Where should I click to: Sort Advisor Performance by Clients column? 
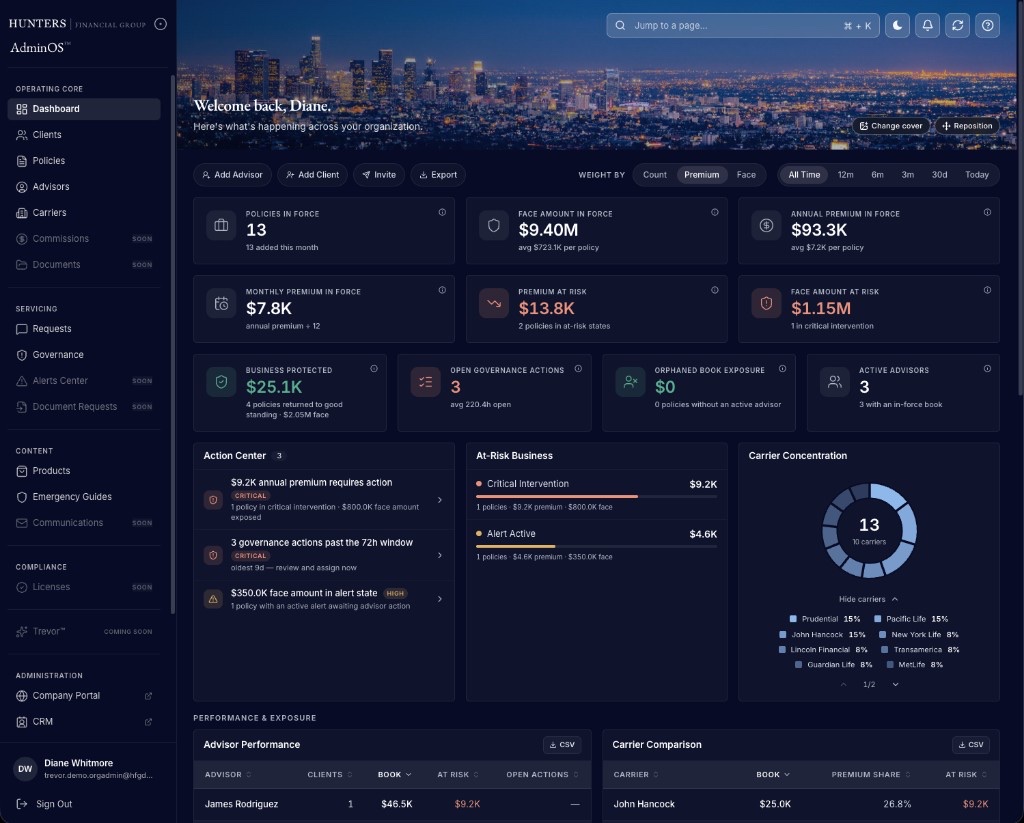click(x=330, y=775)
